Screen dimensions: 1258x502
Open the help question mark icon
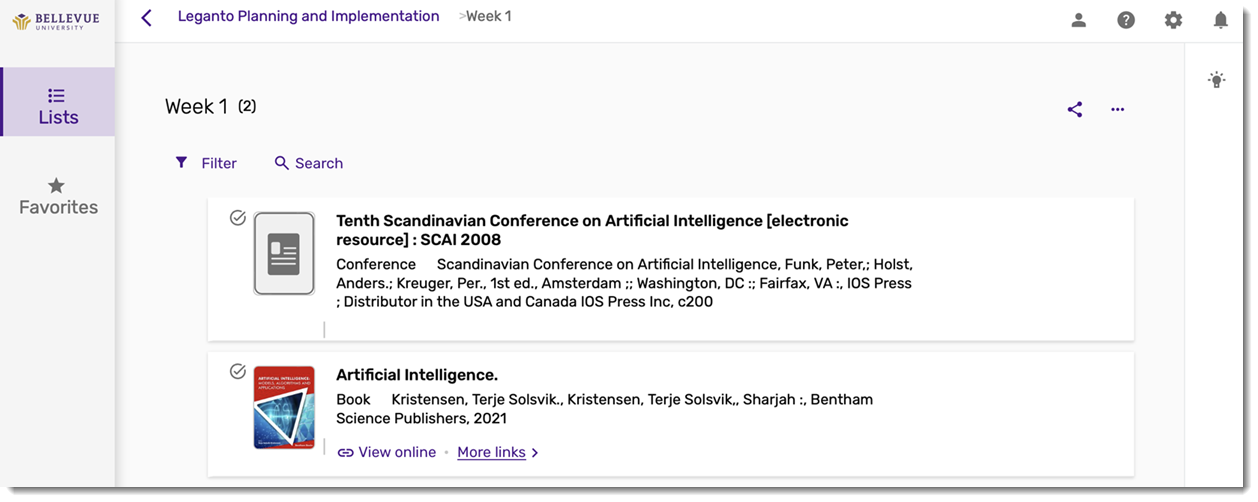coord(1126,20)
